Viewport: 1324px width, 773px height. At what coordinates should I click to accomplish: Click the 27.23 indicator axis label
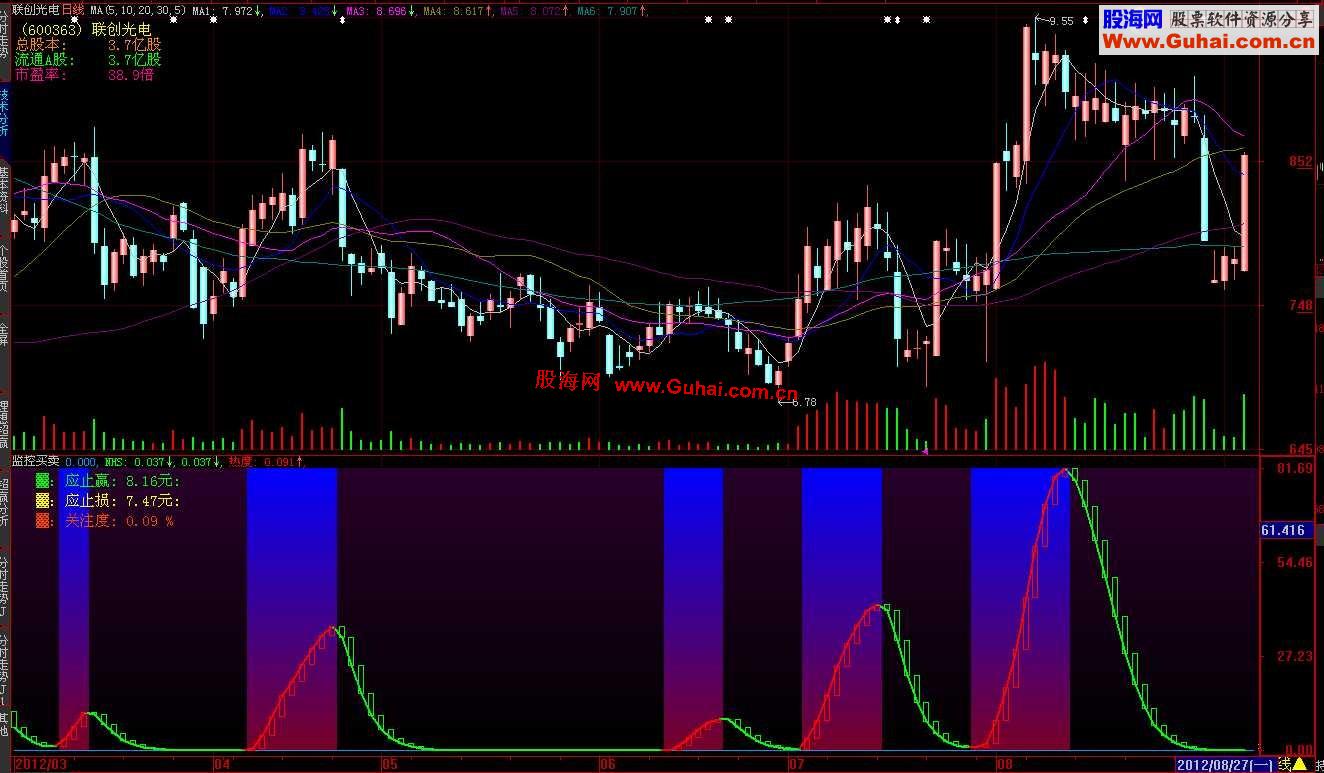click(1297, 656)
